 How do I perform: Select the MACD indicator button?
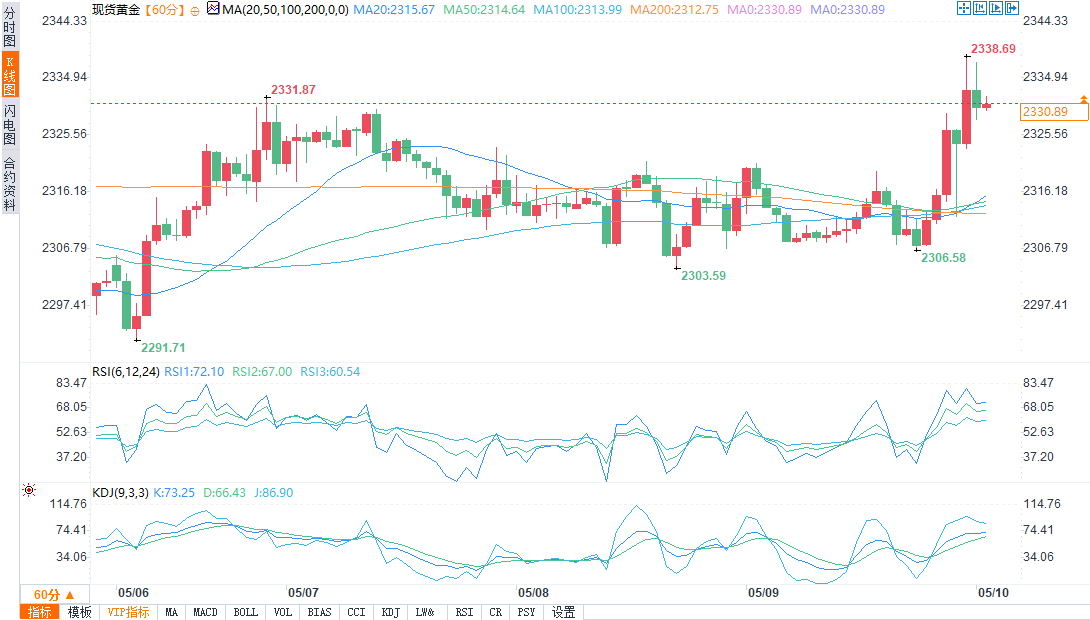(205, 612)
